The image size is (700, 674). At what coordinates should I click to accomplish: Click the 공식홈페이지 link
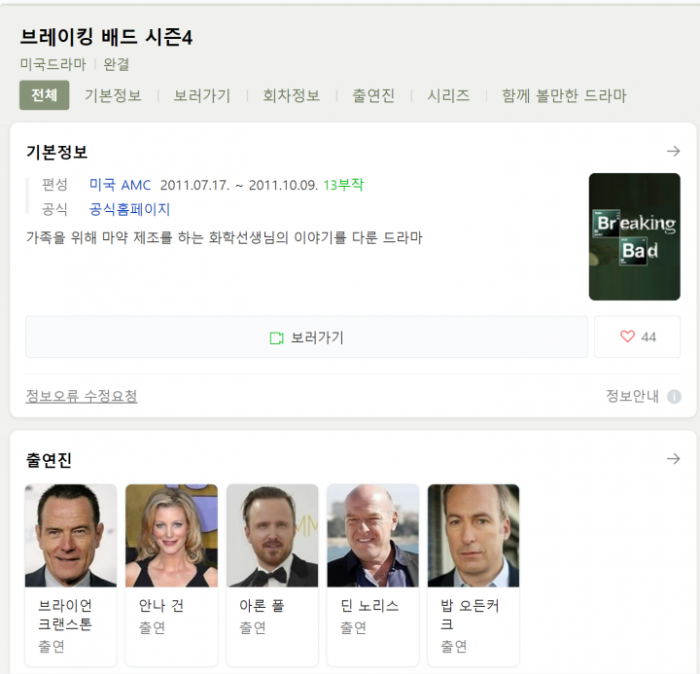[130, 209]
